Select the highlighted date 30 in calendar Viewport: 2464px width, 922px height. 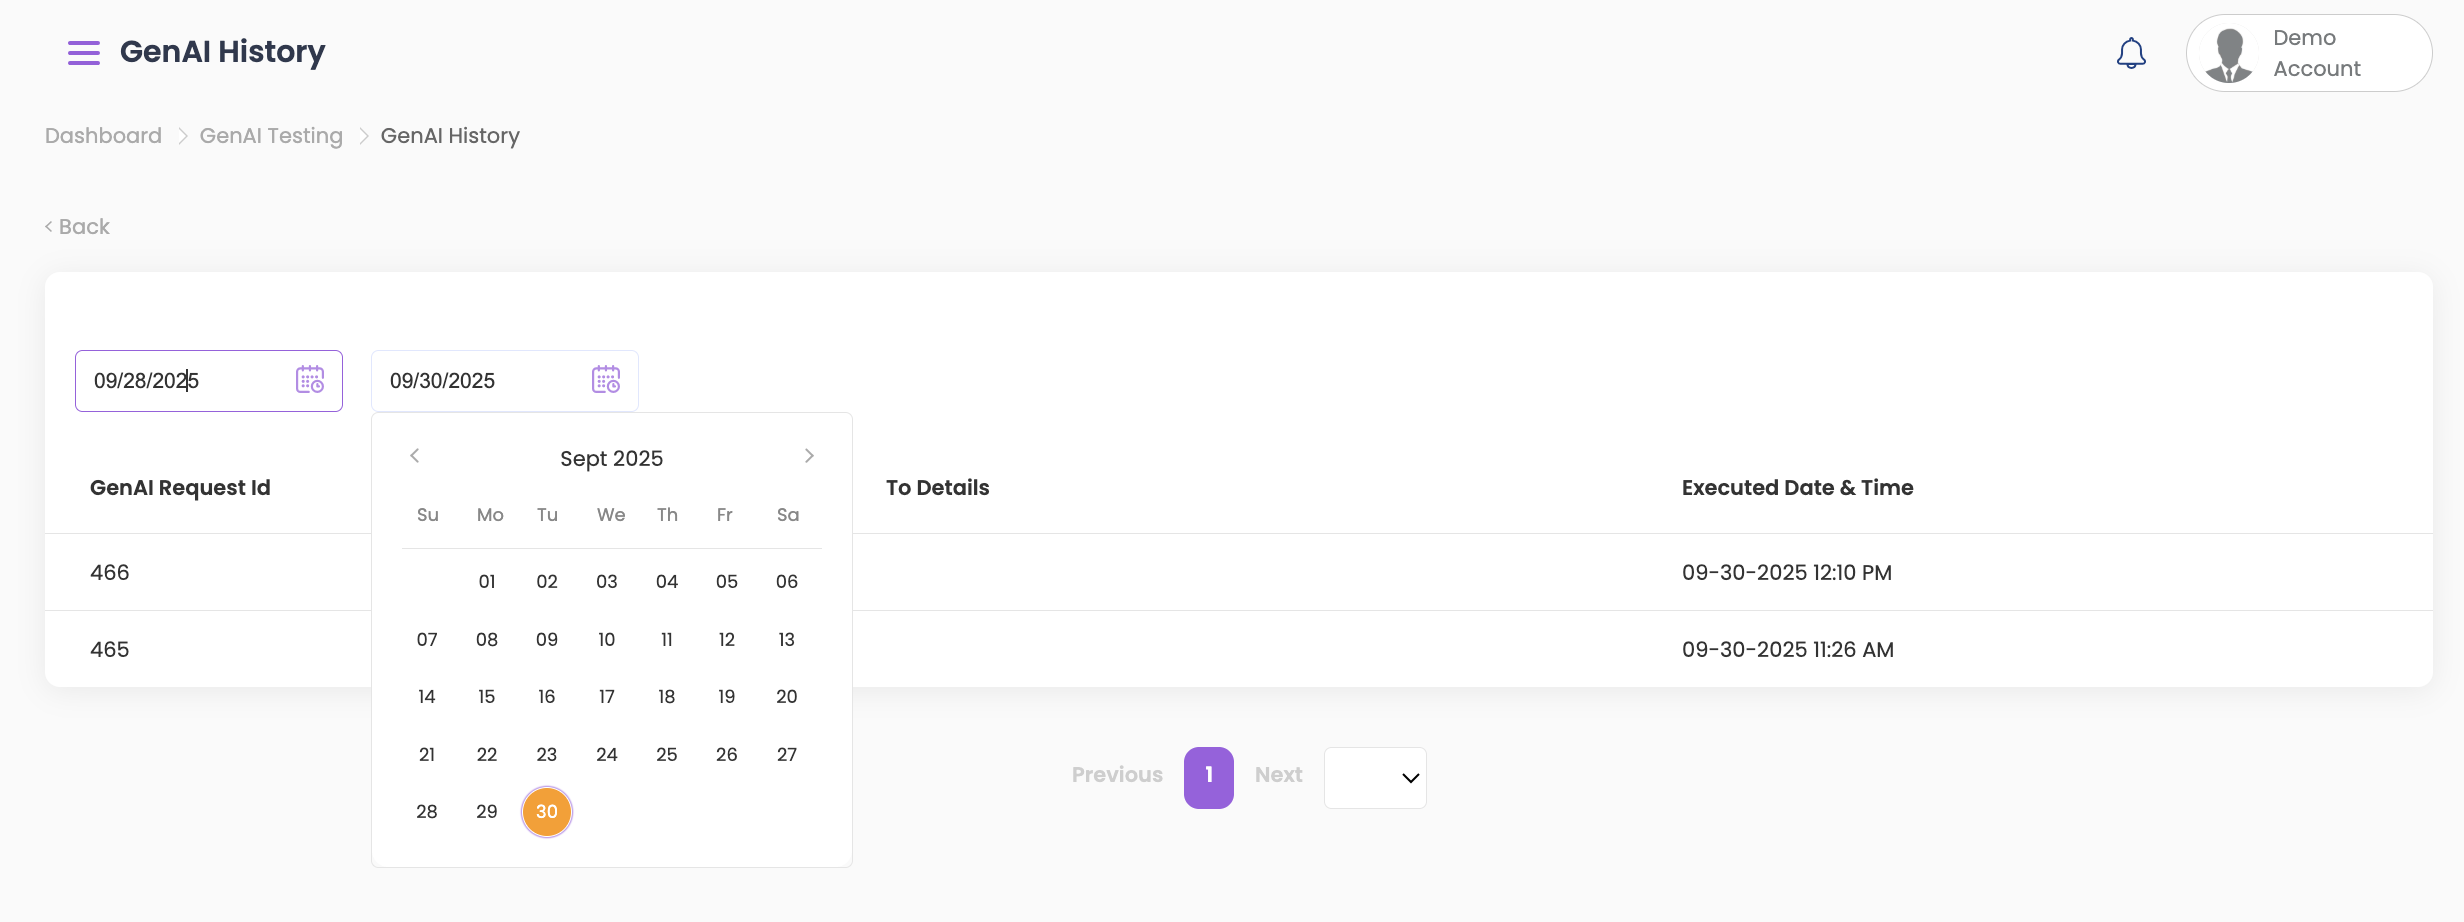(547, 811)
